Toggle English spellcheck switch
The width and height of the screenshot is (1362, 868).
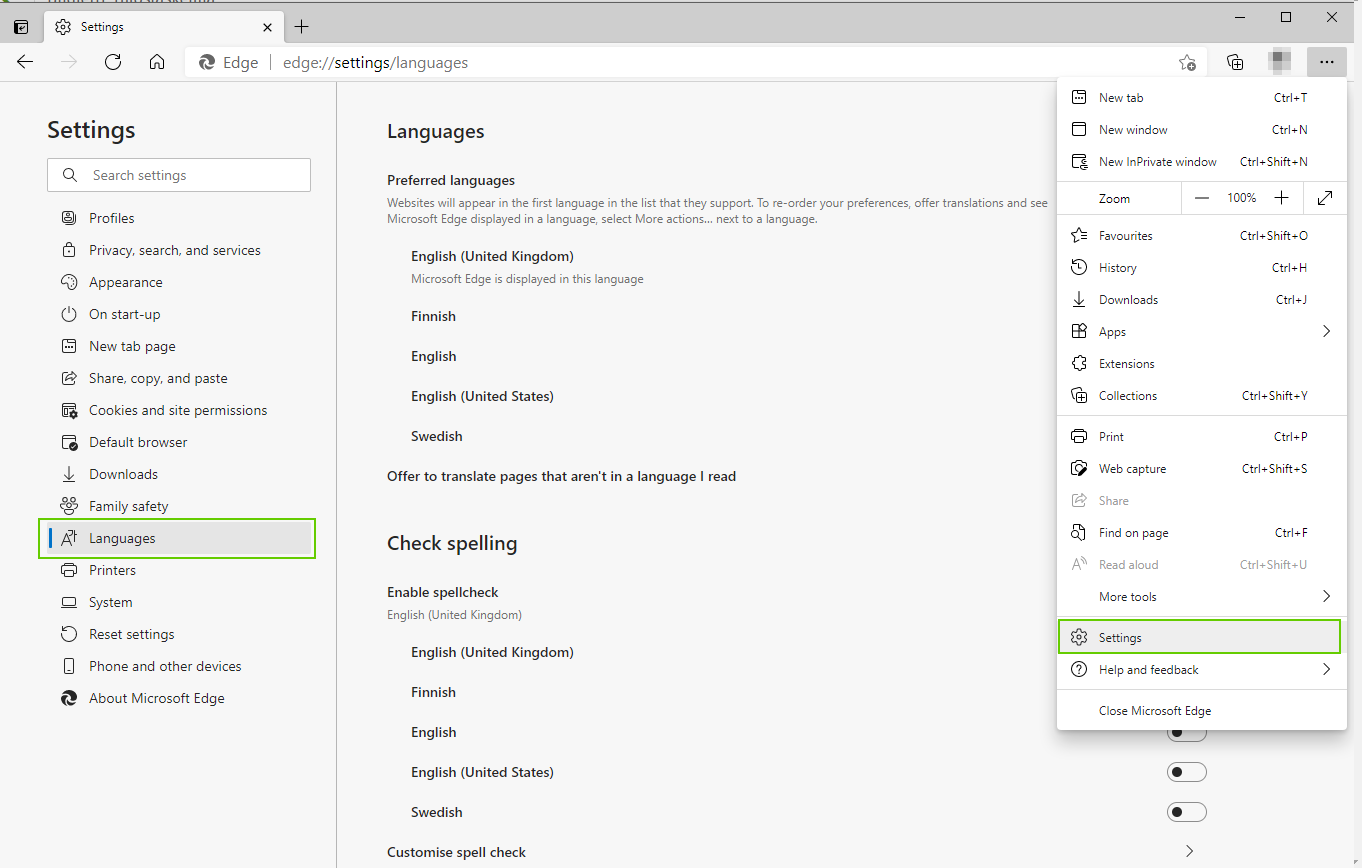1187,735
